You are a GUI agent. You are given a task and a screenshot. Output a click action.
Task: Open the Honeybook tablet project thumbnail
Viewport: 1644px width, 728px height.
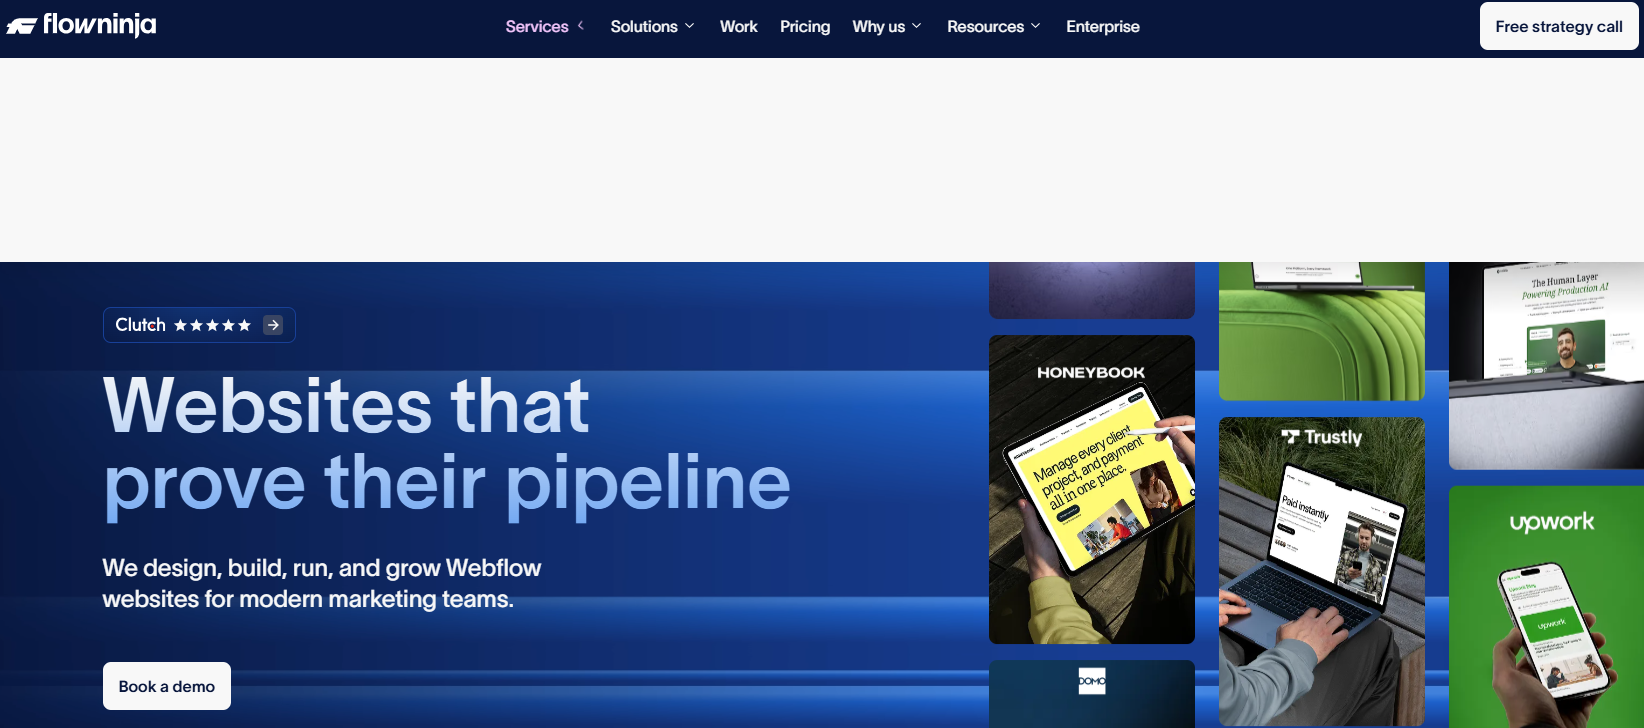pyautogui.click(x=1092, y=489)
